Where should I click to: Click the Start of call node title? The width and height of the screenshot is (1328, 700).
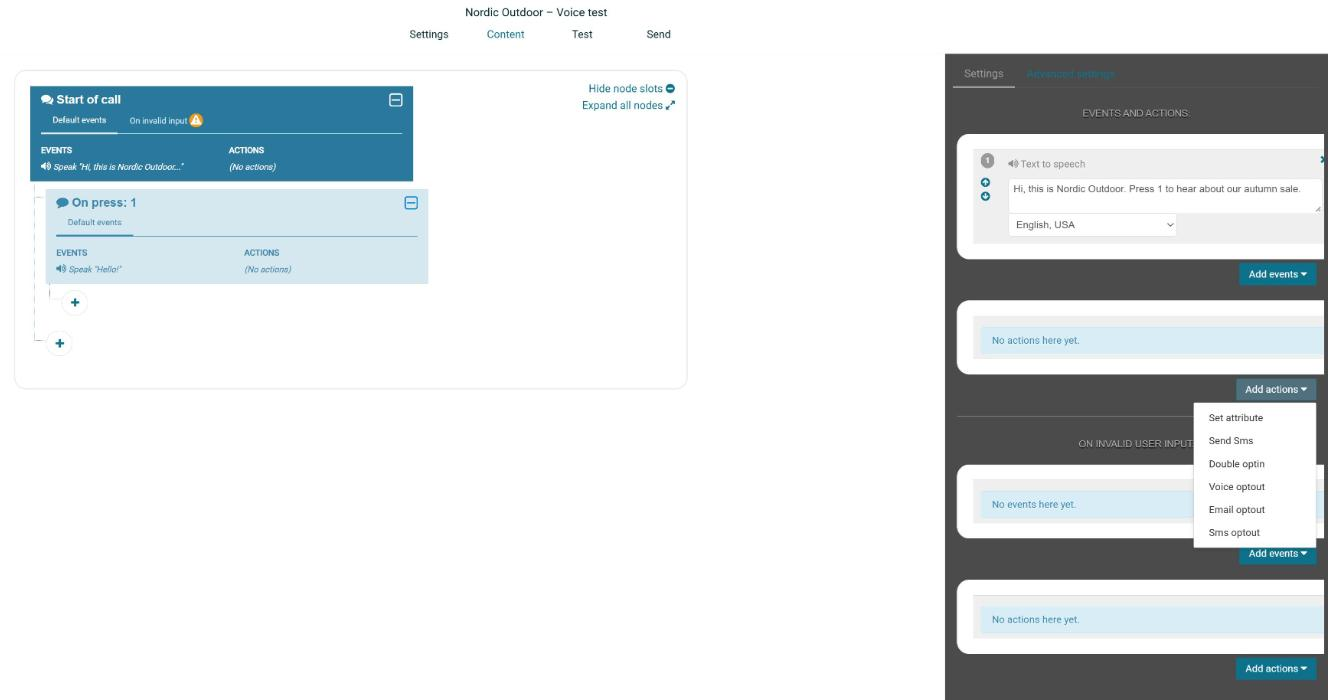point(88,100)
